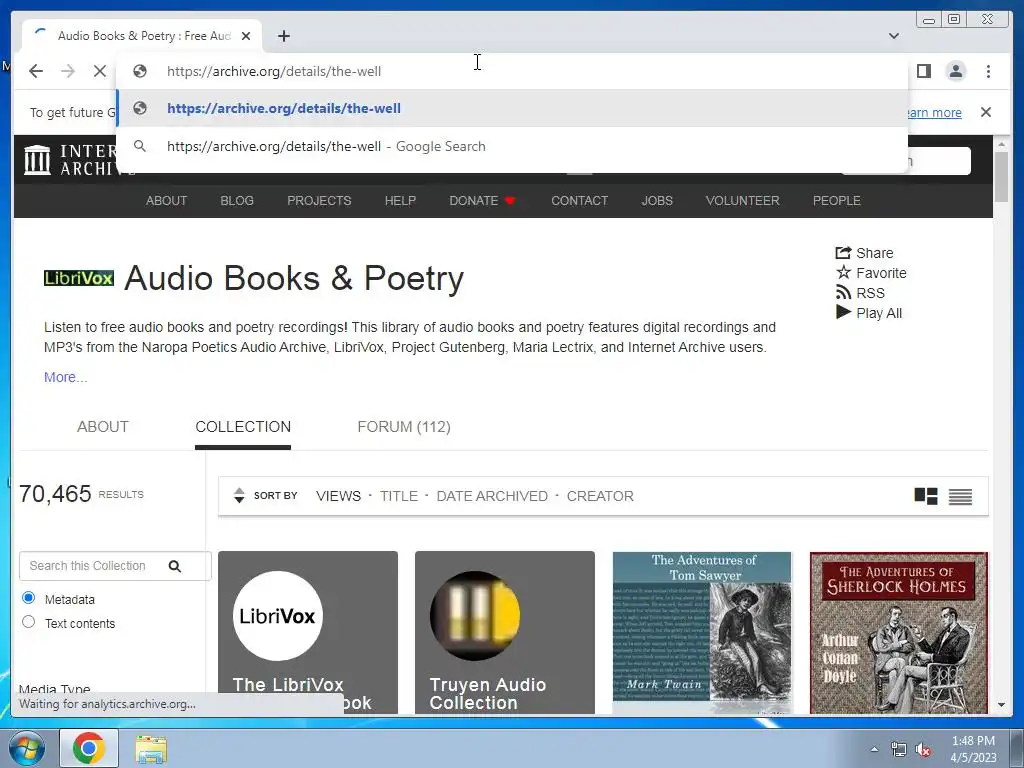
Task: Switch to the ABOUT tab
Action: pyautogui.click(x=103, y=426)
